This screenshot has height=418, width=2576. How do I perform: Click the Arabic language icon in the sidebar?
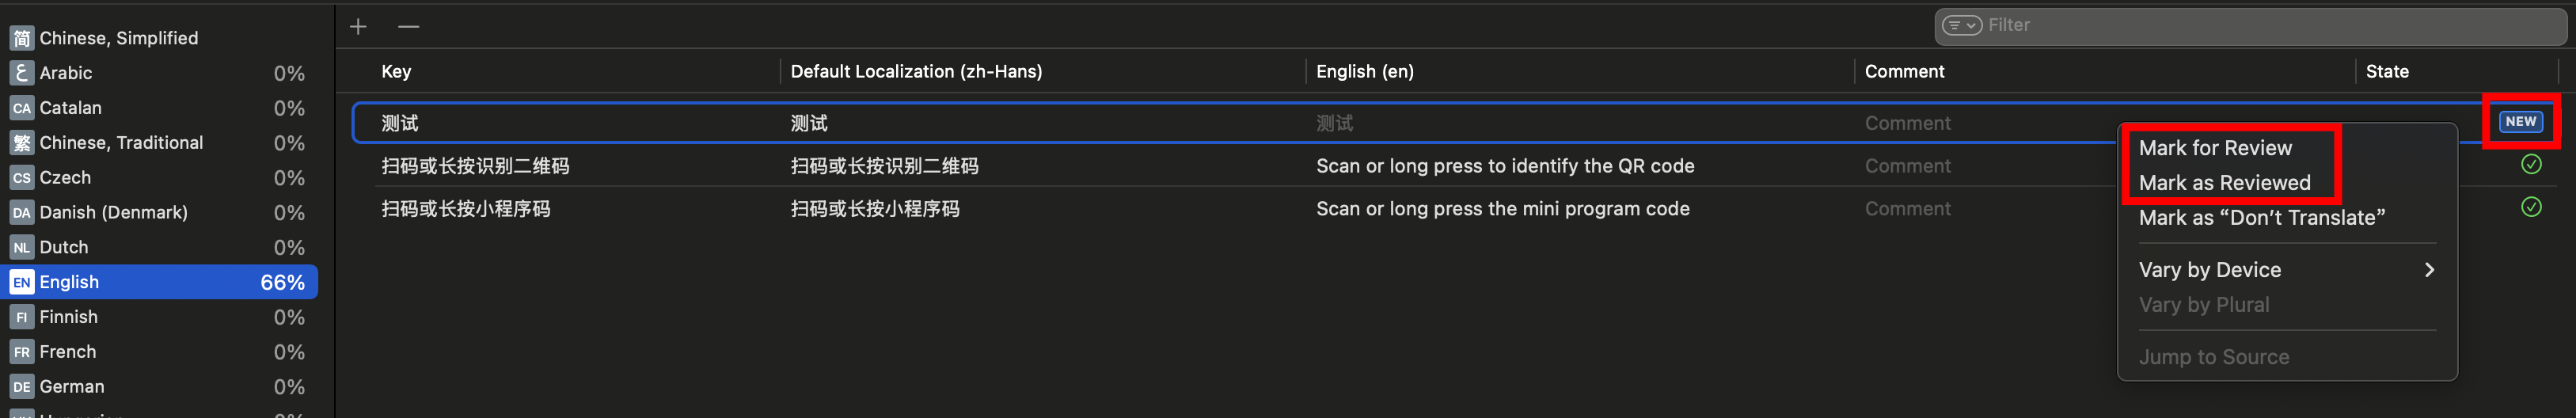tap(21, 73)
